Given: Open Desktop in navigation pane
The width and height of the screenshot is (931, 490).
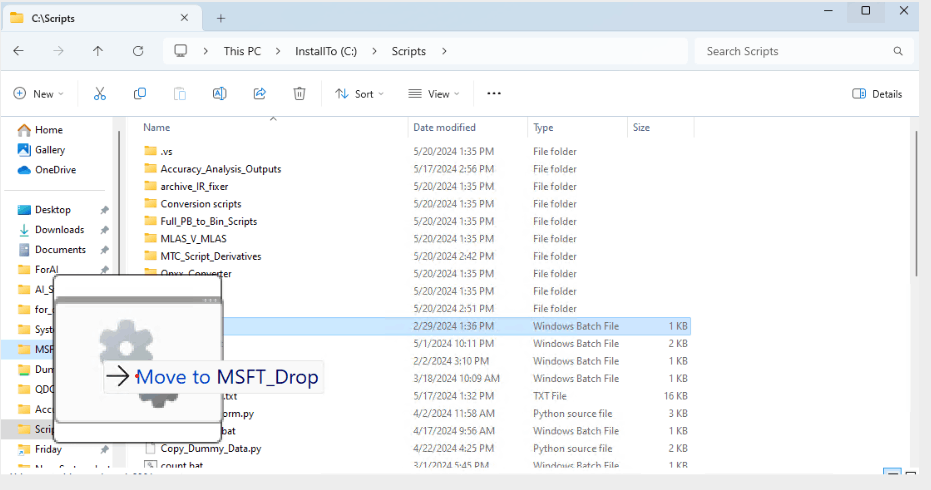Looking at the screenshot, I should pos(53,210).
